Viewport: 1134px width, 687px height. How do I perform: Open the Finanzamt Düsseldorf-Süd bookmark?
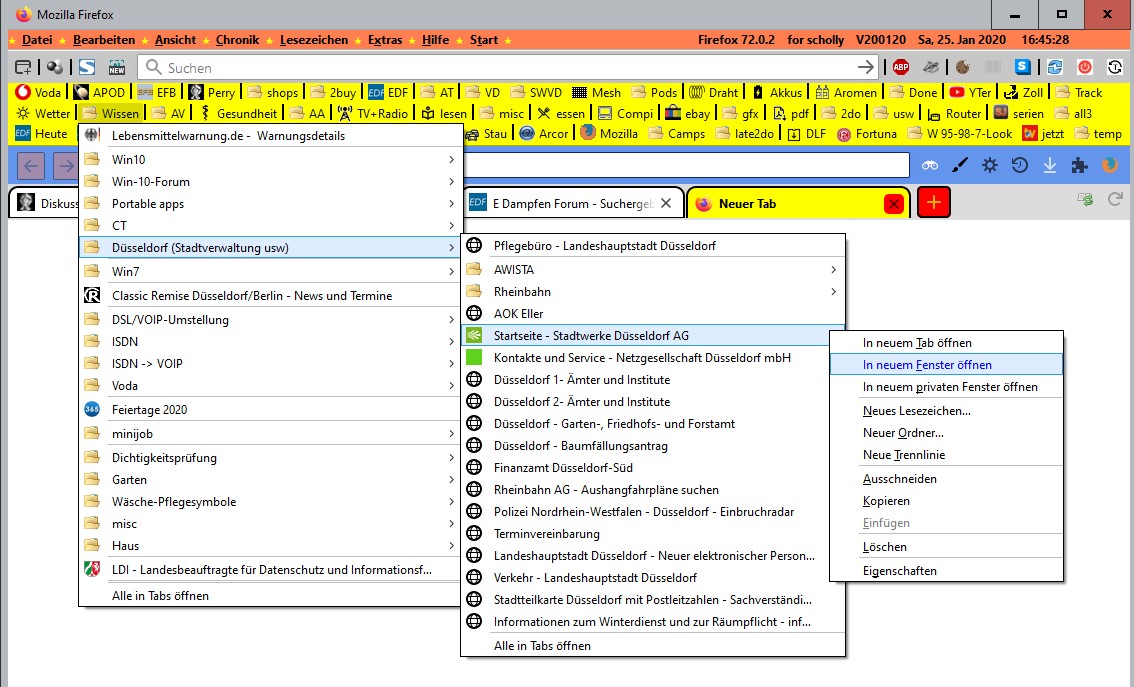(x=562, y=467)
